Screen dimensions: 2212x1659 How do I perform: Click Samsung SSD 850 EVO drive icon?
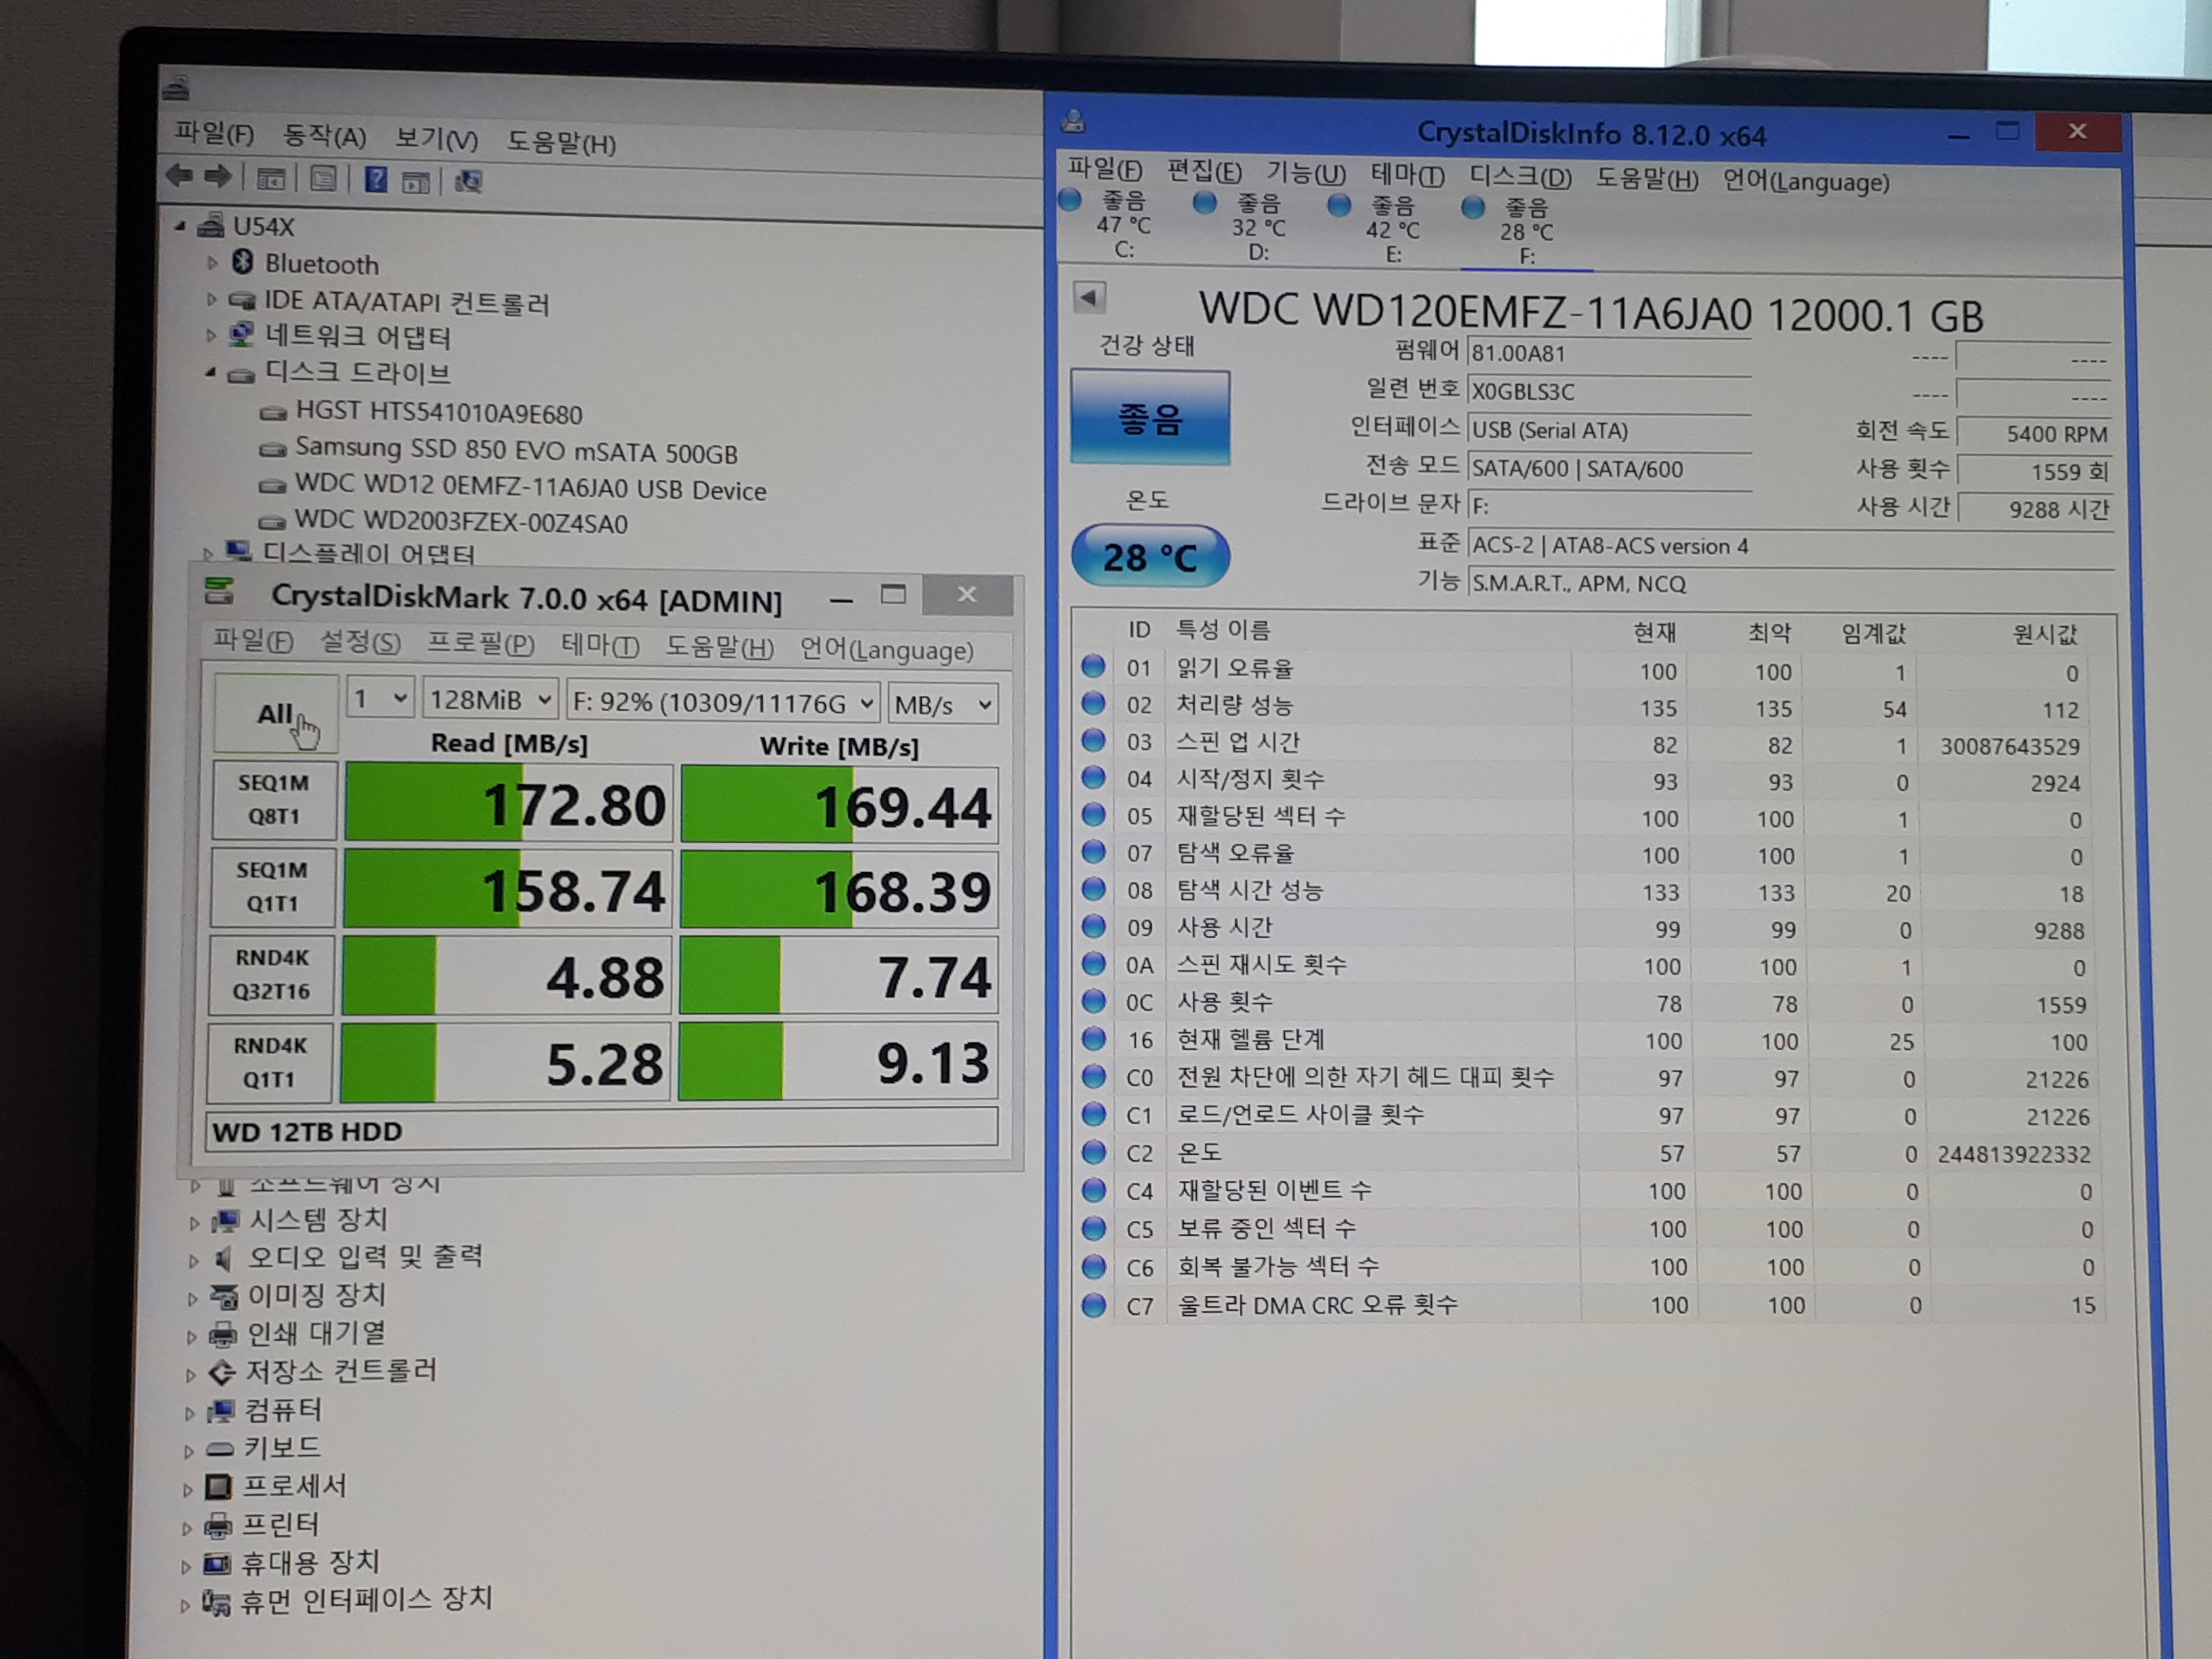click(272, 450)
